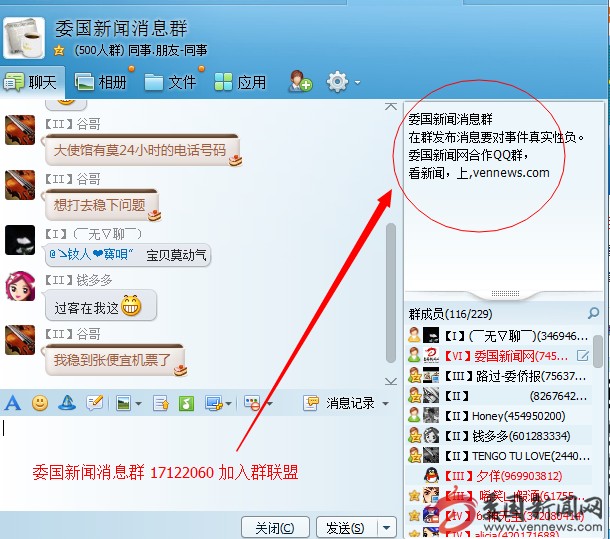Screen dimensions: 610x539
Task: Open the emoji smiley picker
Action: pos(40,403)
